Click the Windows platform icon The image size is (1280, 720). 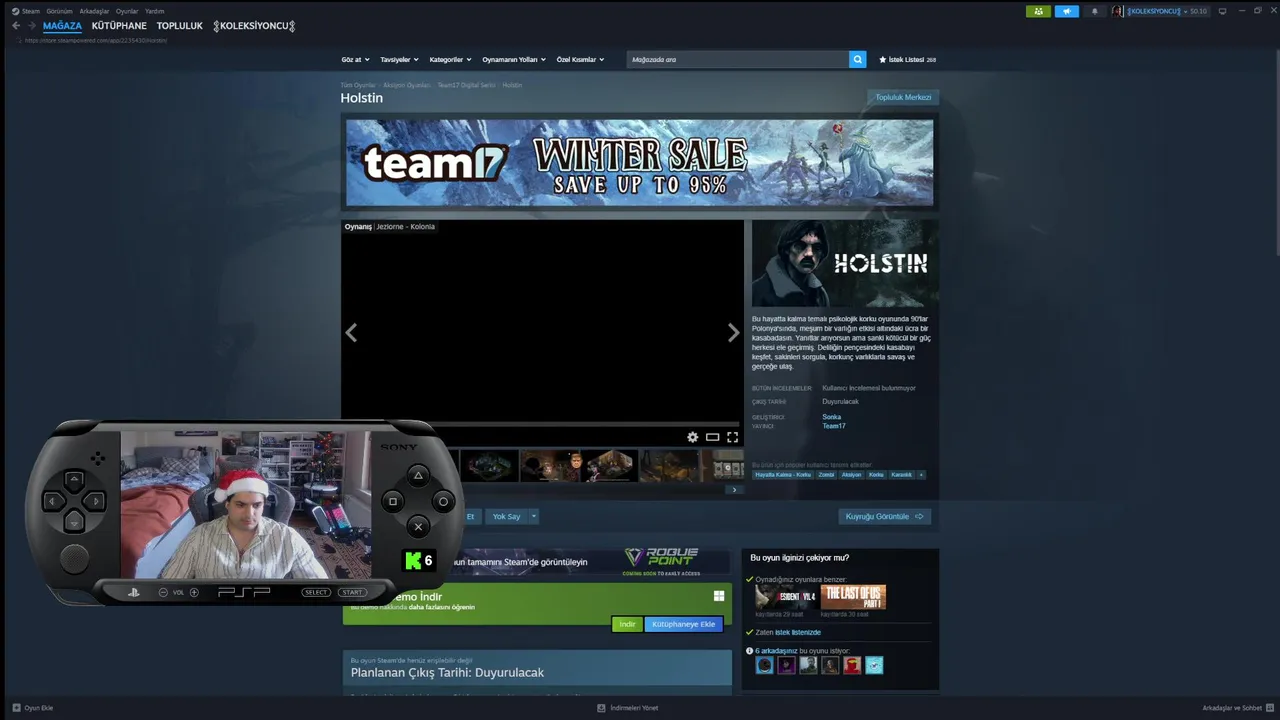point(719,596)
